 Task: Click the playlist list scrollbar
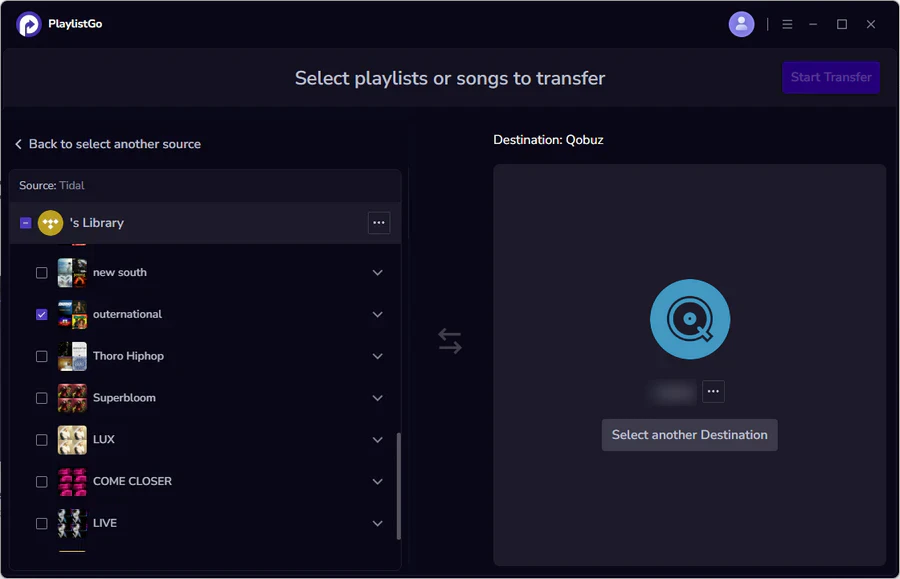point(398,486)
